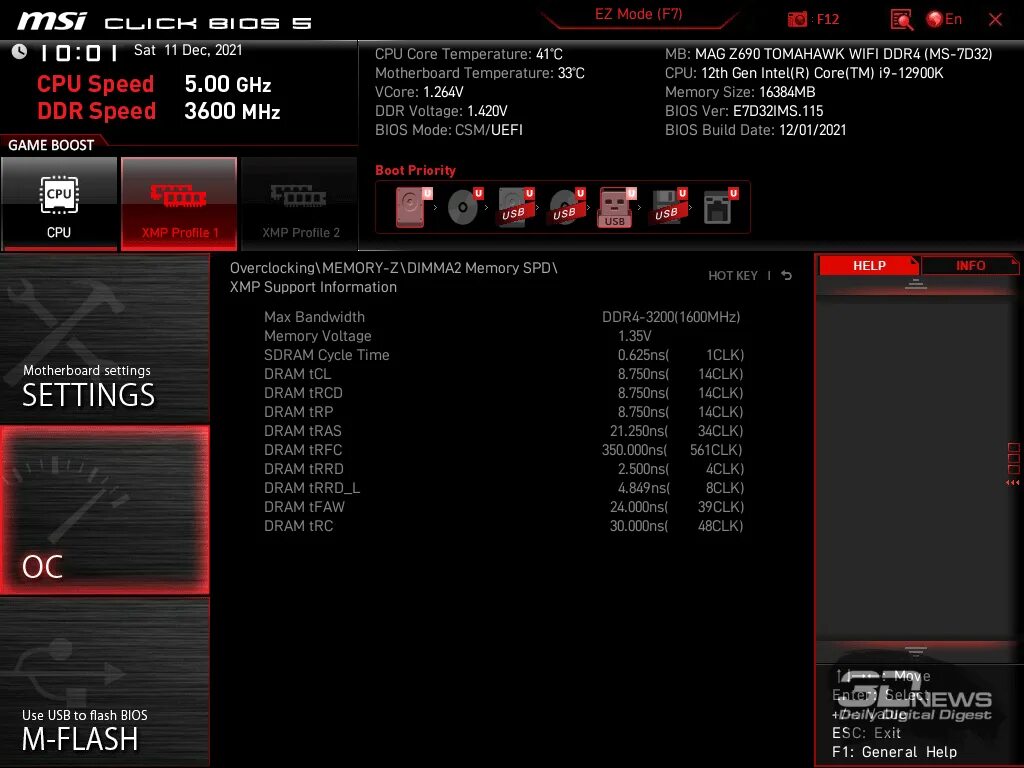Select the DRAM tRRD_L row

tap(504, 487)
